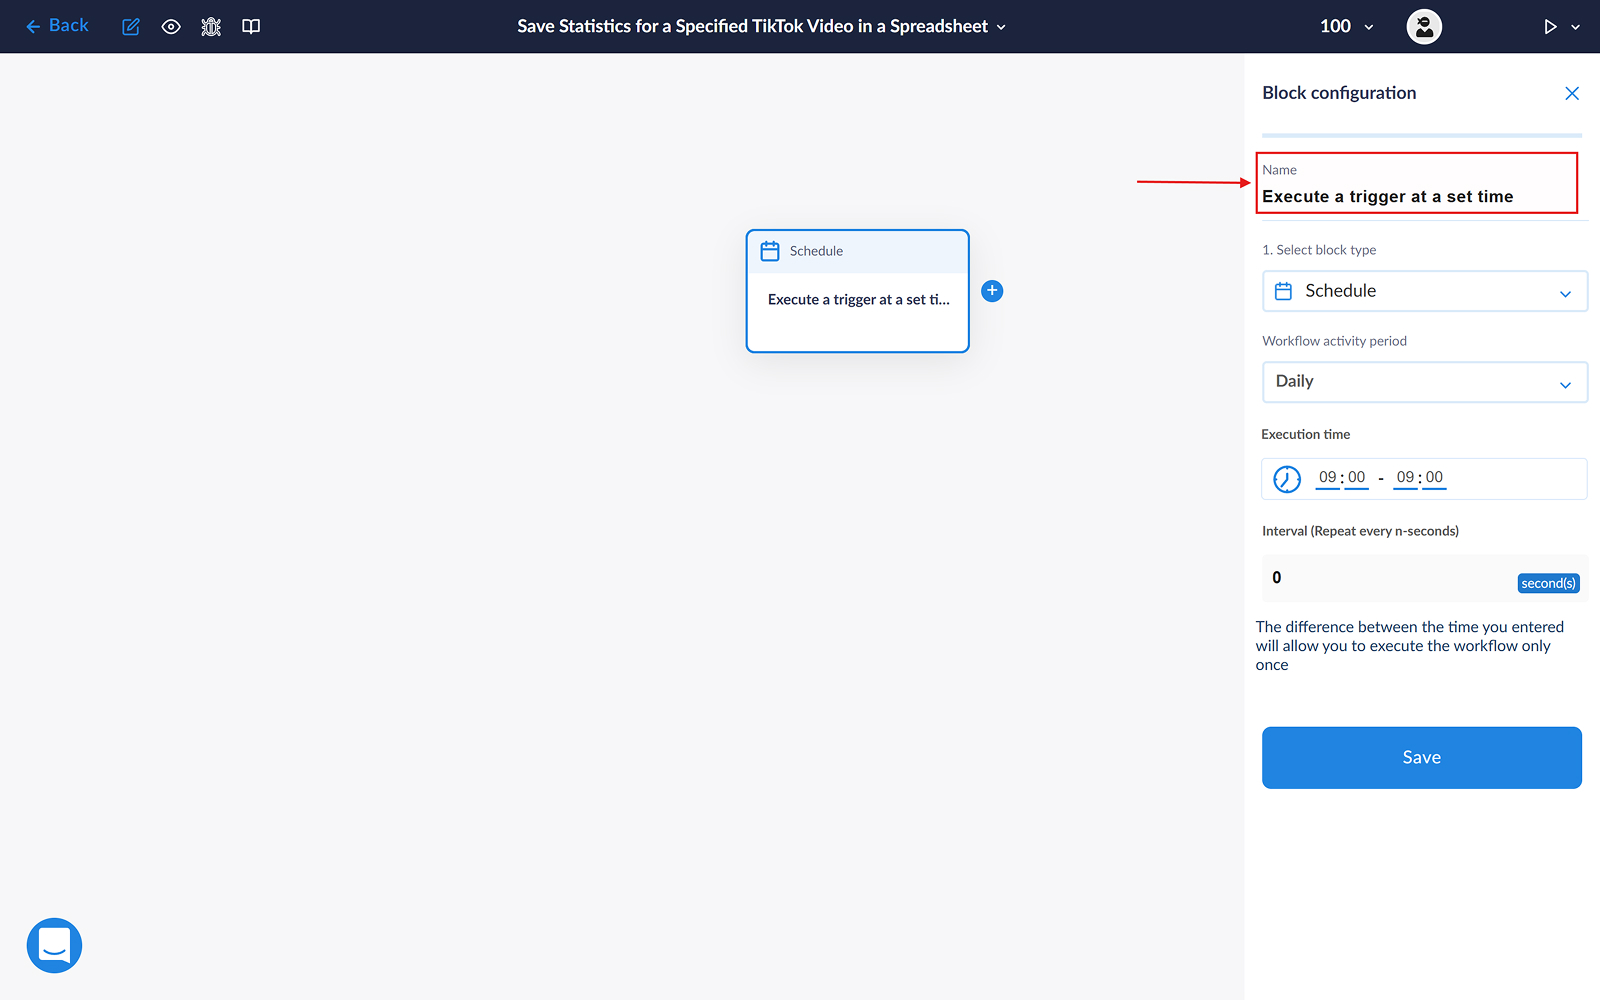Select the end minutes 00 field
This screenshot has width=1600, height=1000.
coord(1434,478)
